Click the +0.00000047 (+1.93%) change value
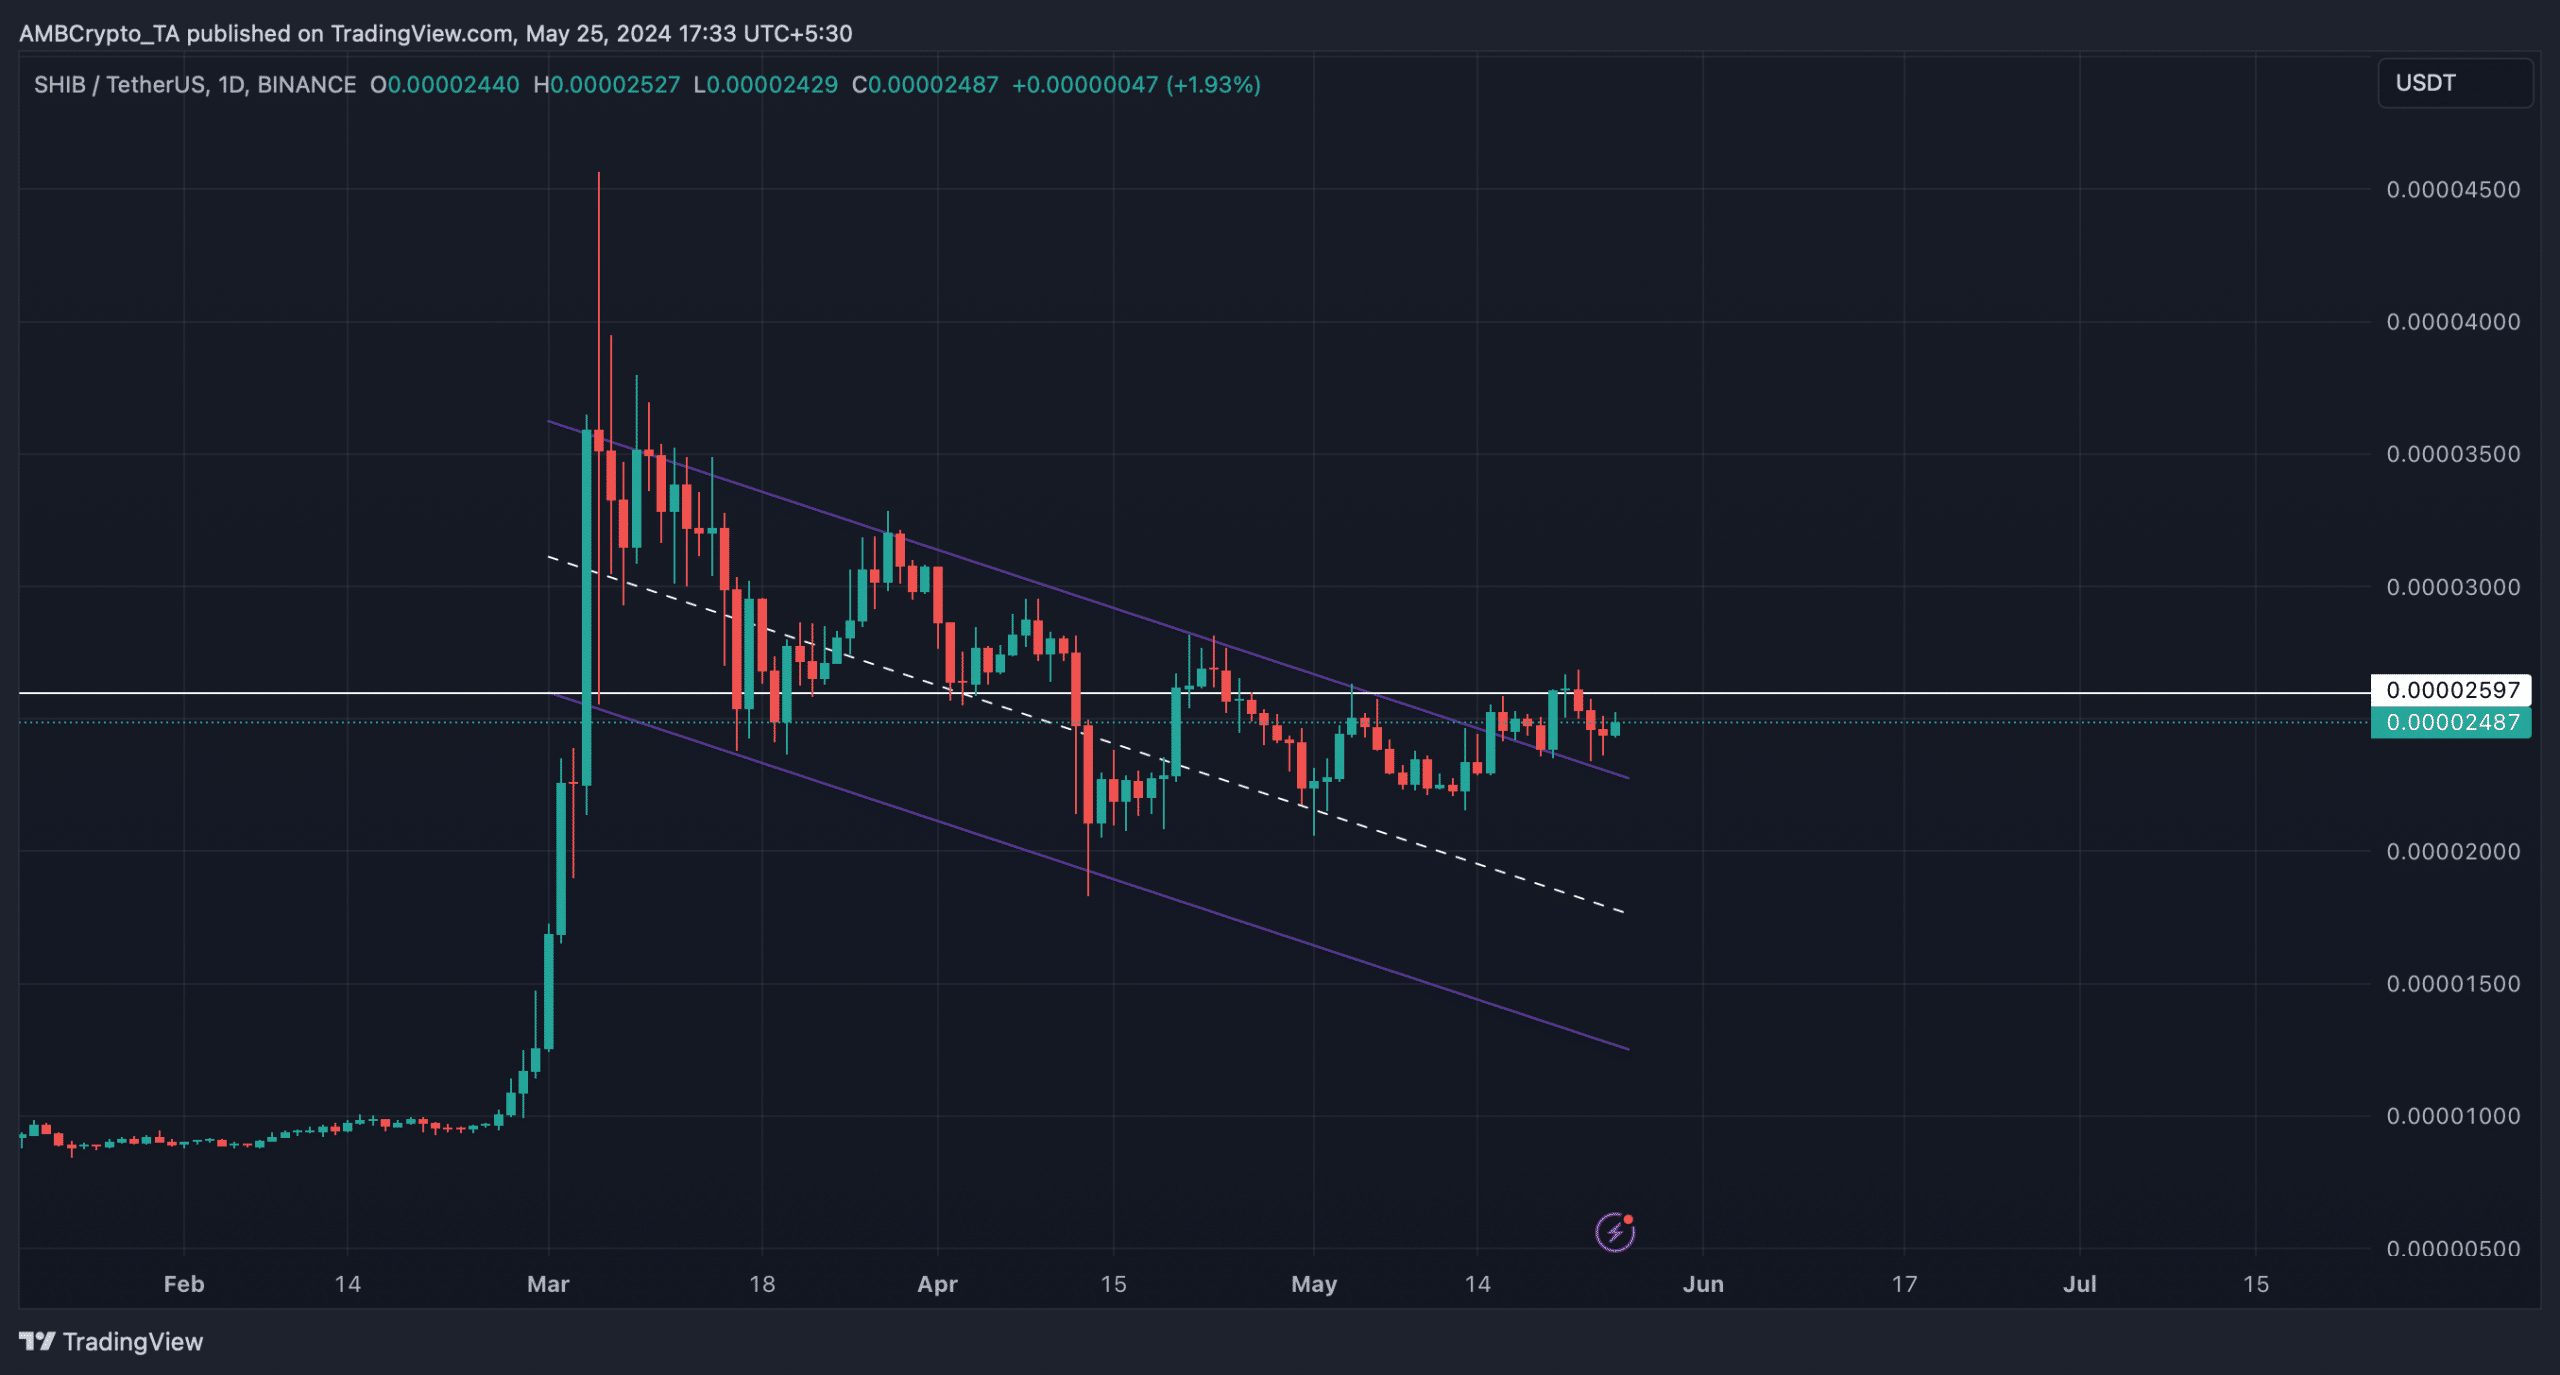The width and height of the screenshot is (2560, 1375). [1136, 85]
